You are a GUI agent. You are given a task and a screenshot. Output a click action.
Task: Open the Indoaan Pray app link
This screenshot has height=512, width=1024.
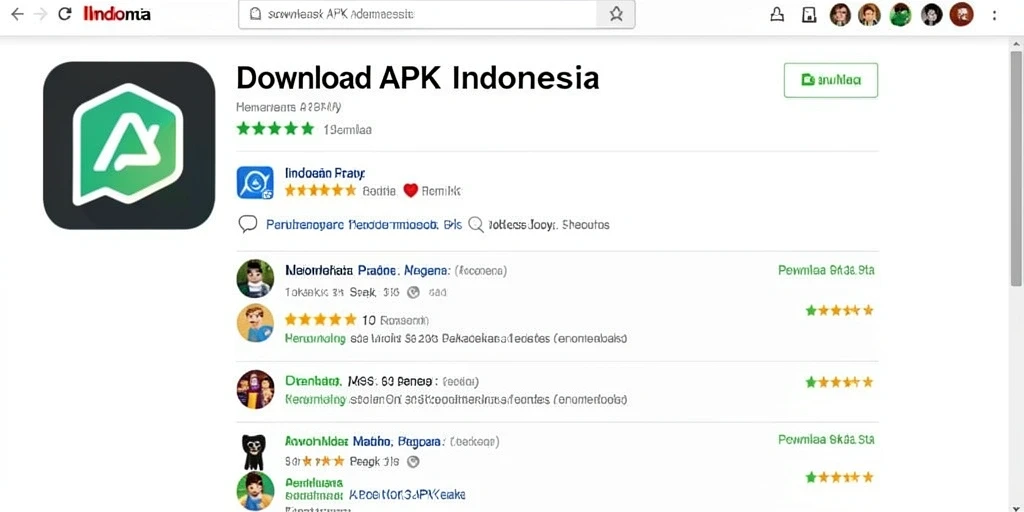pyautogui.click(x=325, y=173)
